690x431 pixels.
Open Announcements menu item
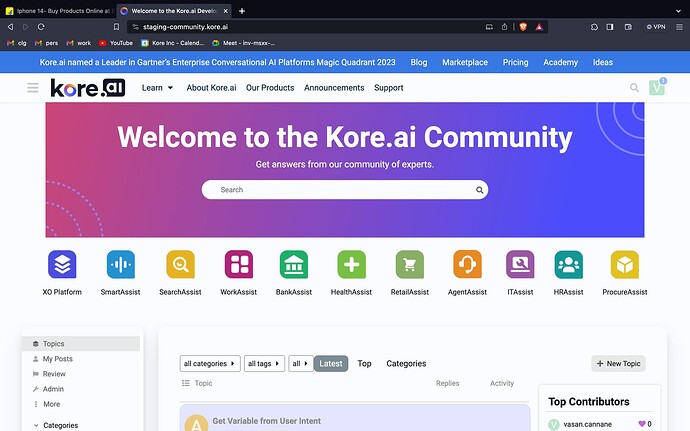[334, 88]
